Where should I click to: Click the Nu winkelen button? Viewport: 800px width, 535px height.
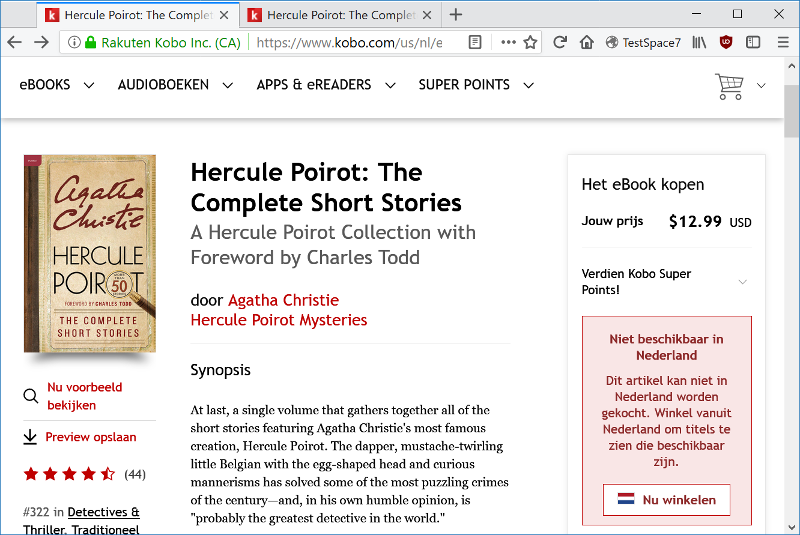pos(666,500)
